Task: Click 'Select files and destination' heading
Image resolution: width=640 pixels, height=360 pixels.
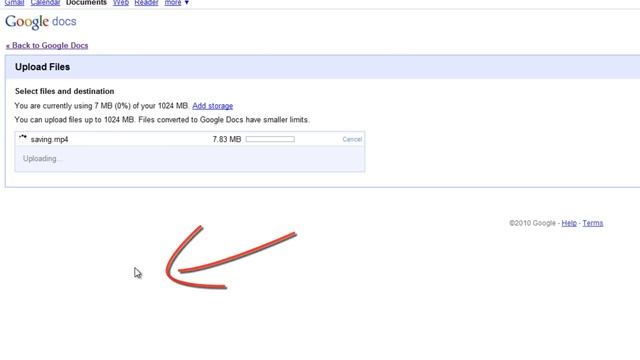Action: [64, 91]
